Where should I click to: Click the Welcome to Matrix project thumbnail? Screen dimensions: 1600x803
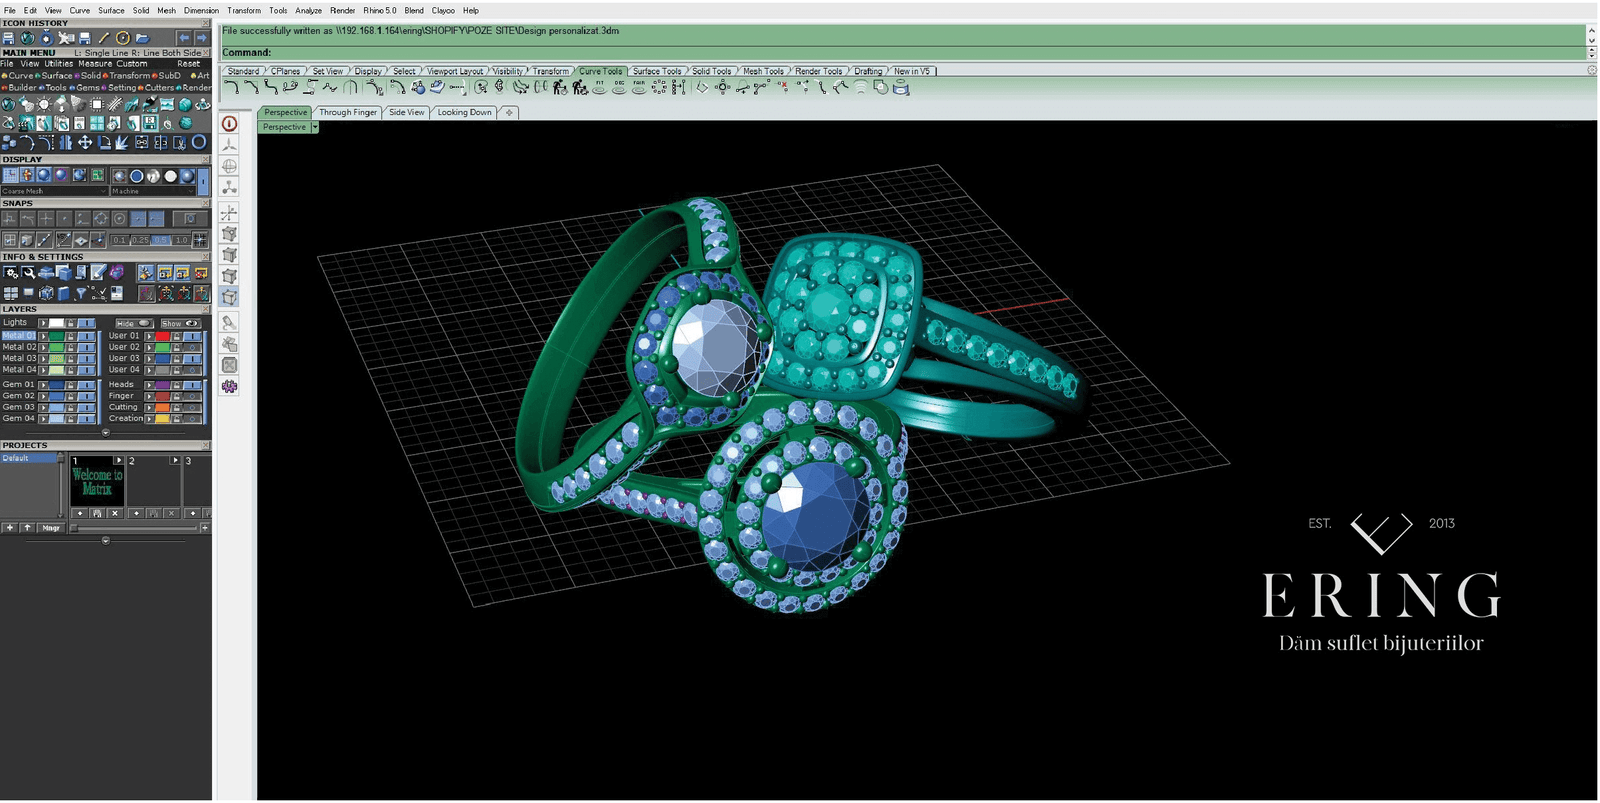[97, 483]
